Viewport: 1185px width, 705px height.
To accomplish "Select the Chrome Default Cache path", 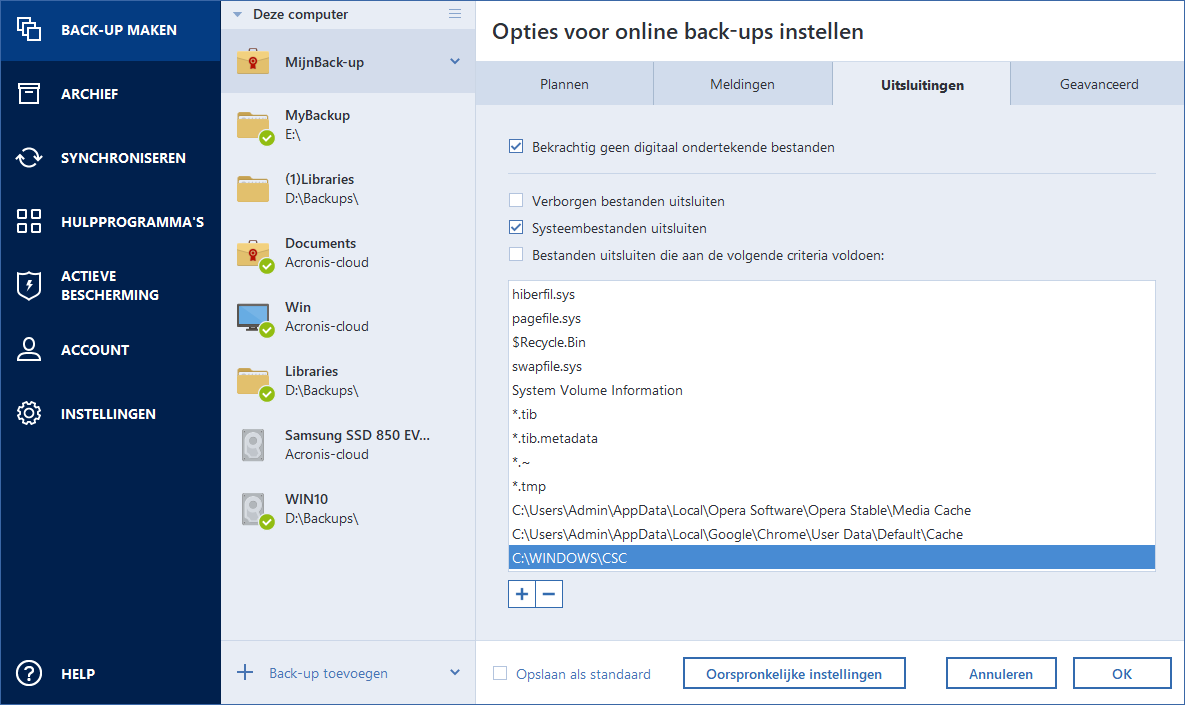I will point(831,534).
